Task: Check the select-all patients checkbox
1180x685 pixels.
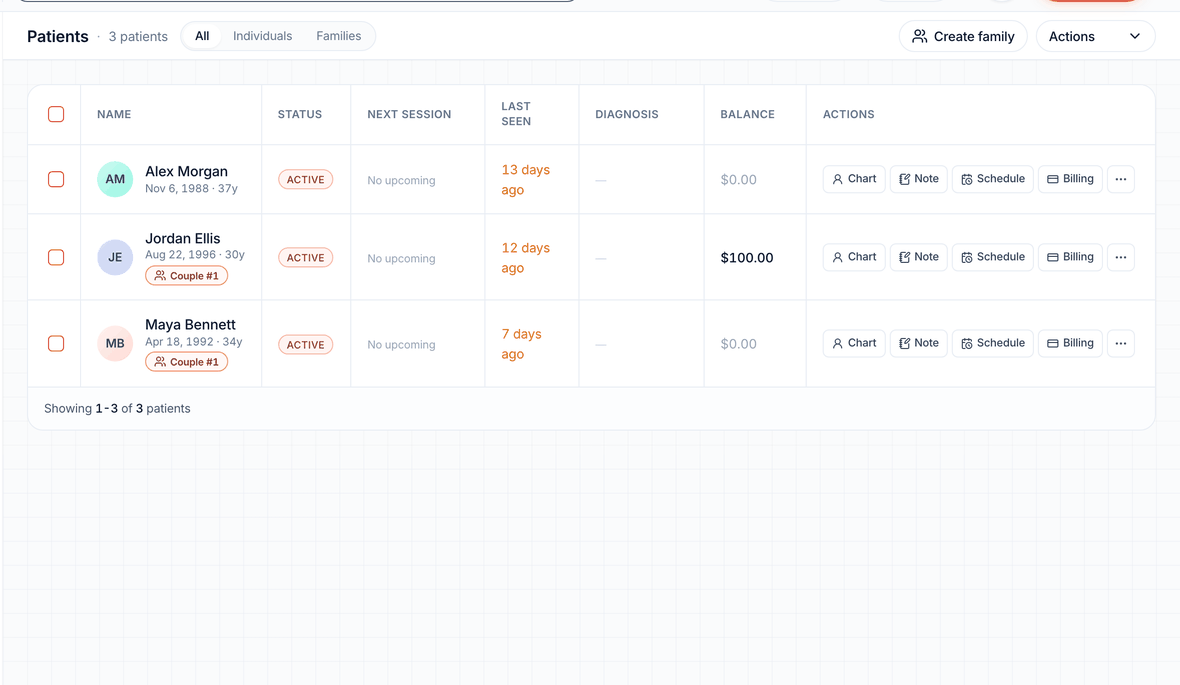Action: [x=56, y=114]
